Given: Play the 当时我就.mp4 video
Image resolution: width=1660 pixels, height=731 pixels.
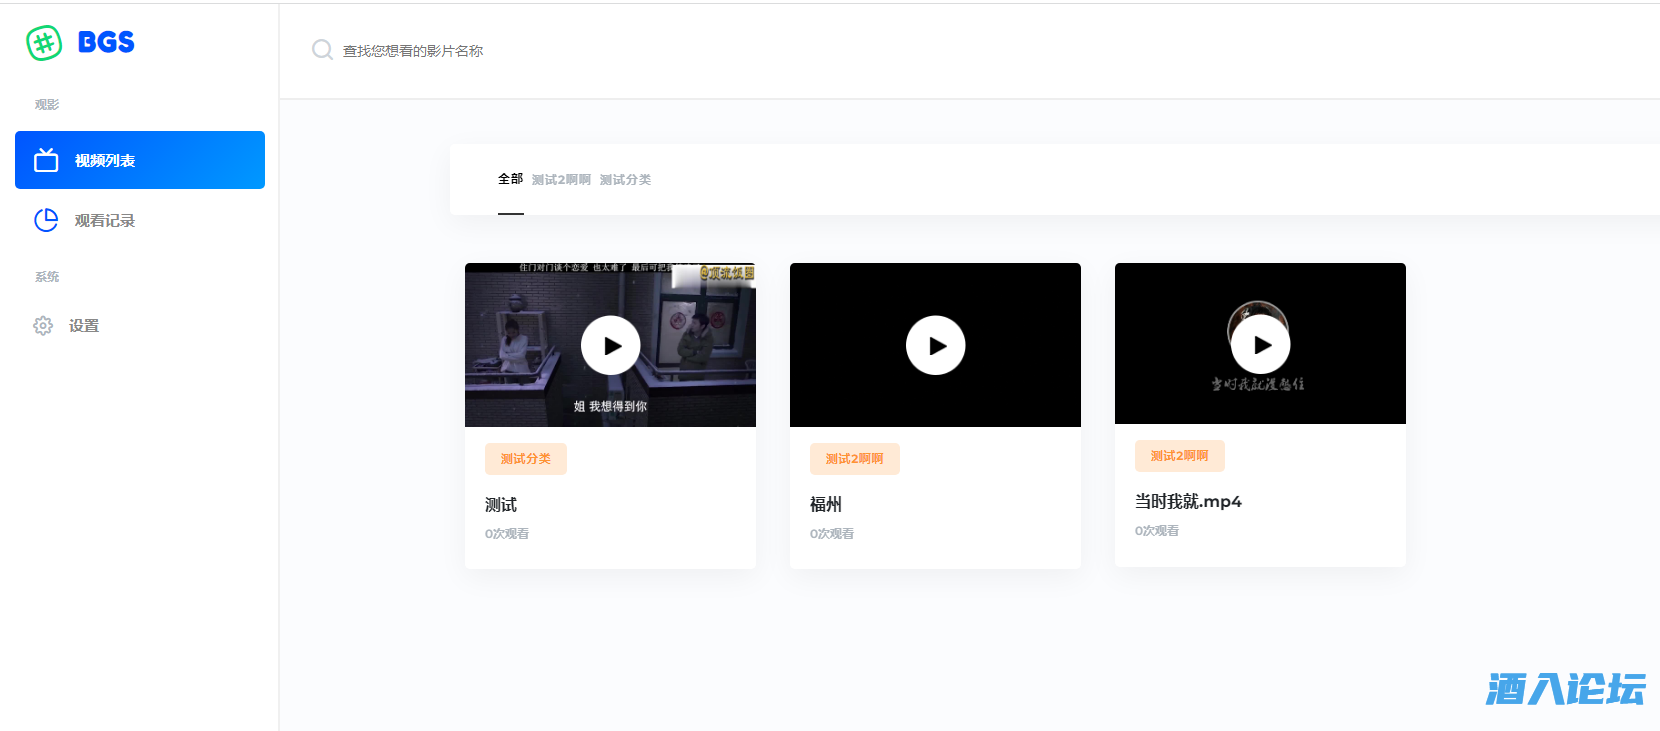Looking at the screenshot, I should tap(1260, 344).
